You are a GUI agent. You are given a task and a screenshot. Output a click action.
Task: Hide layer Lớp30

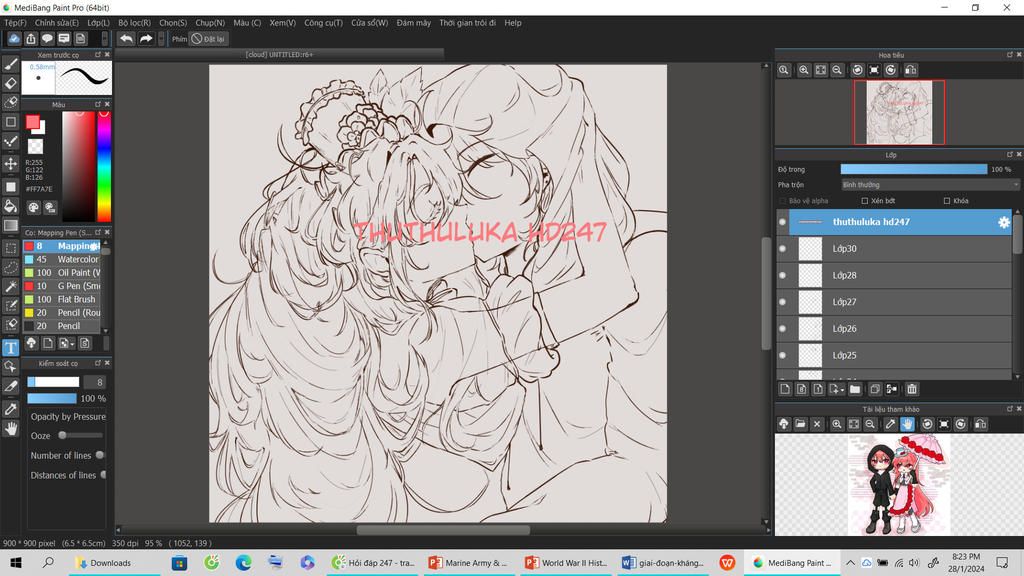click(782, 249)
